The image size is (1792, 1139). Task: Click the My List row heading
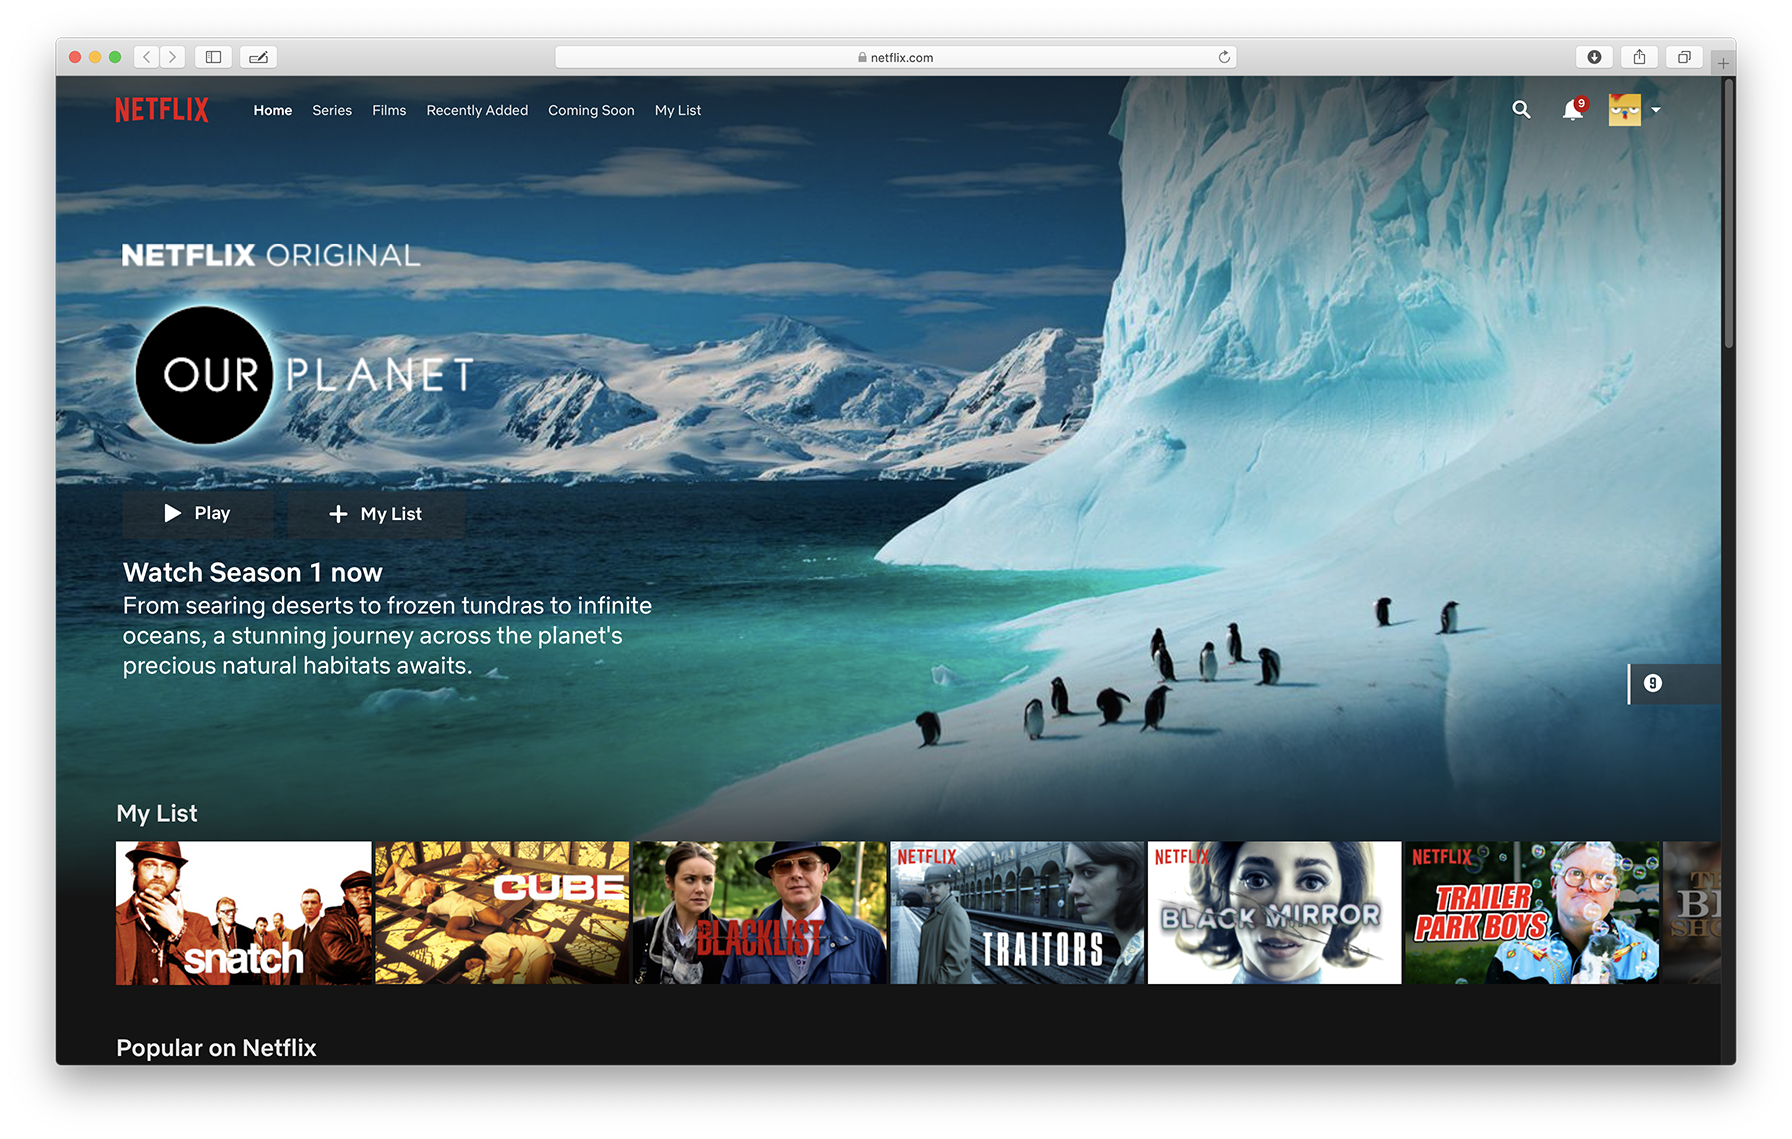tap(157, 814)
